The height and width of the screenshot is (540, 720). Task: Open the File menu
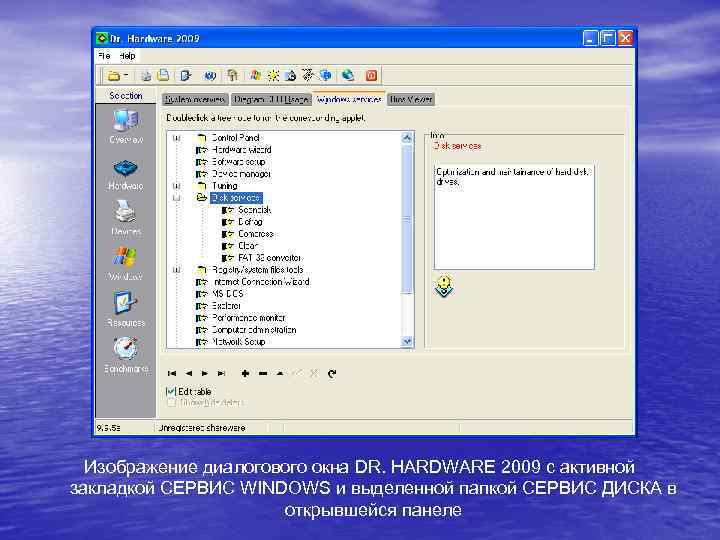[x=104, y=56]
